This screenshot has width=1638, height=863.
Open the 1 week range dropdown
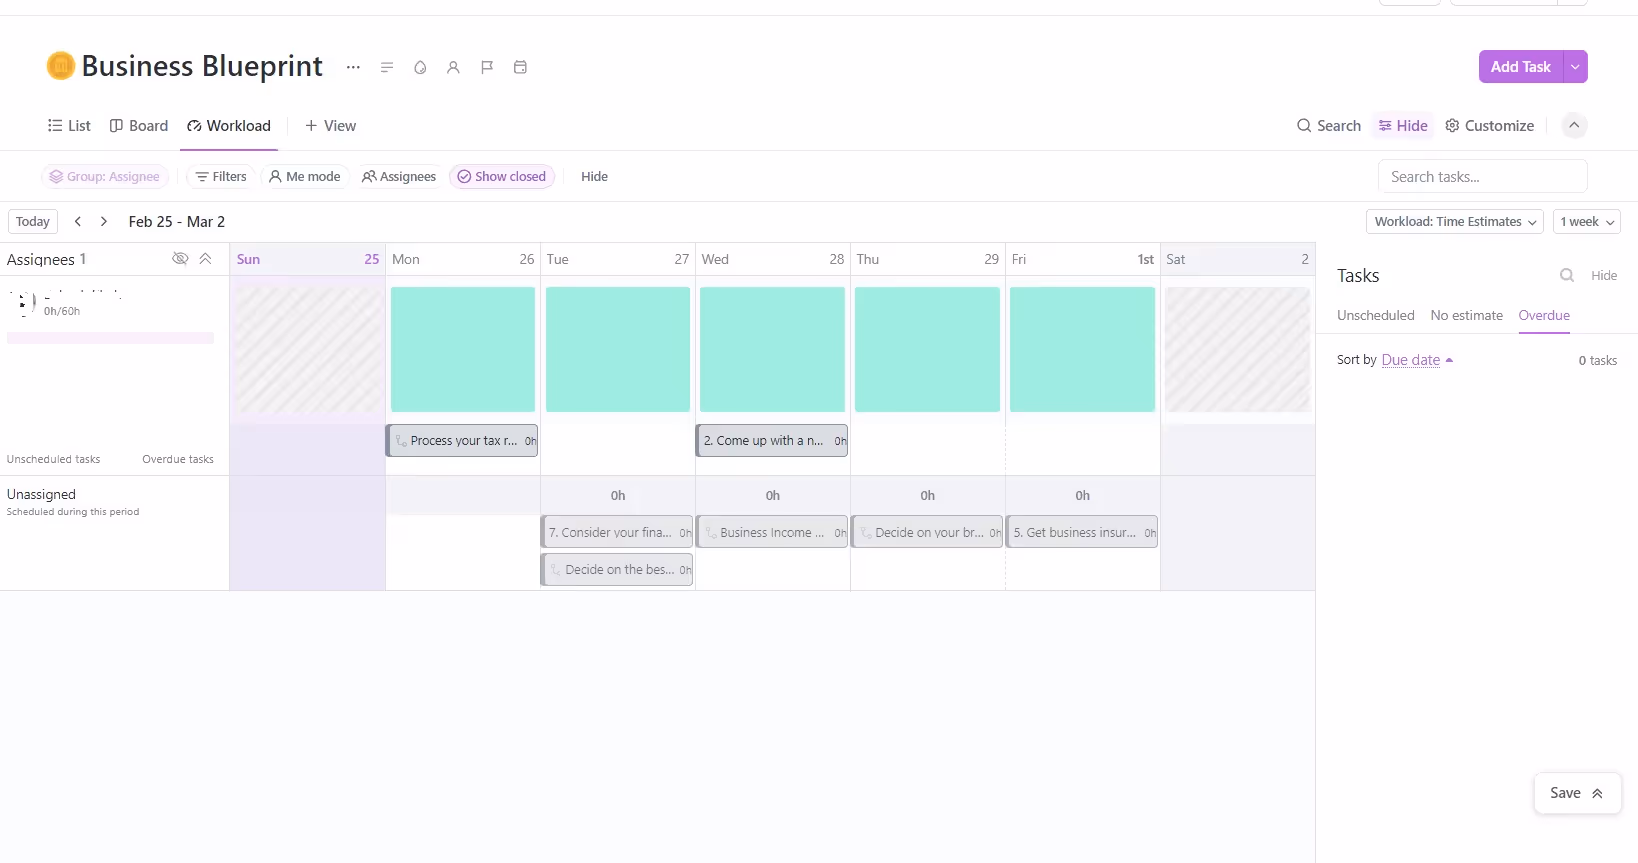[x=1587, y=221]
